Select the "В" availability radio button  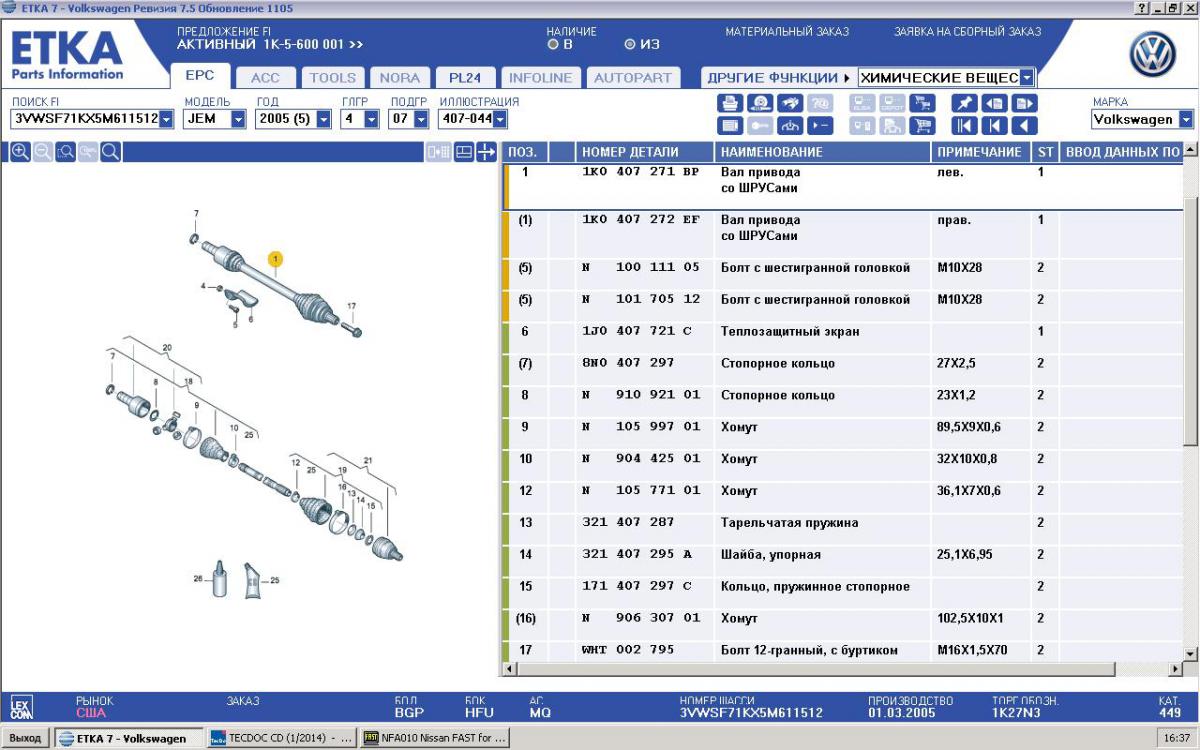coord(553,45)
